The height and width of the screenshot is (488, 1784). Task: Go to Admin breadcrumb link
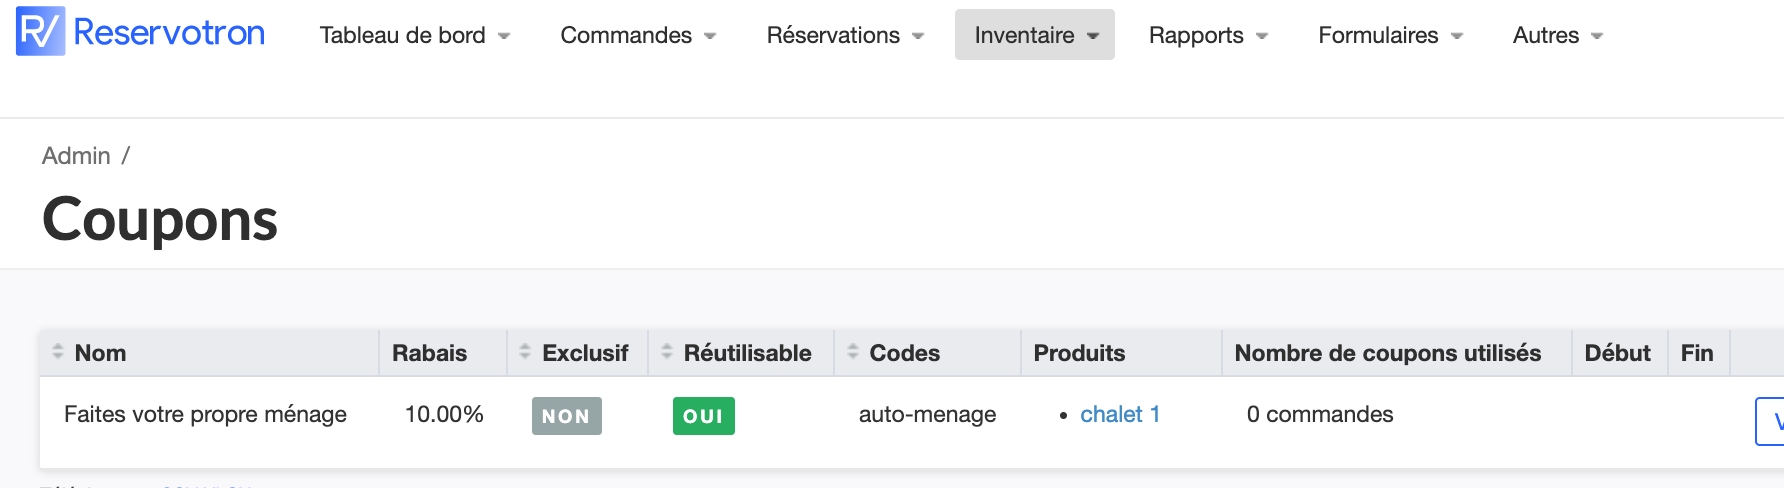coord(76,156)
